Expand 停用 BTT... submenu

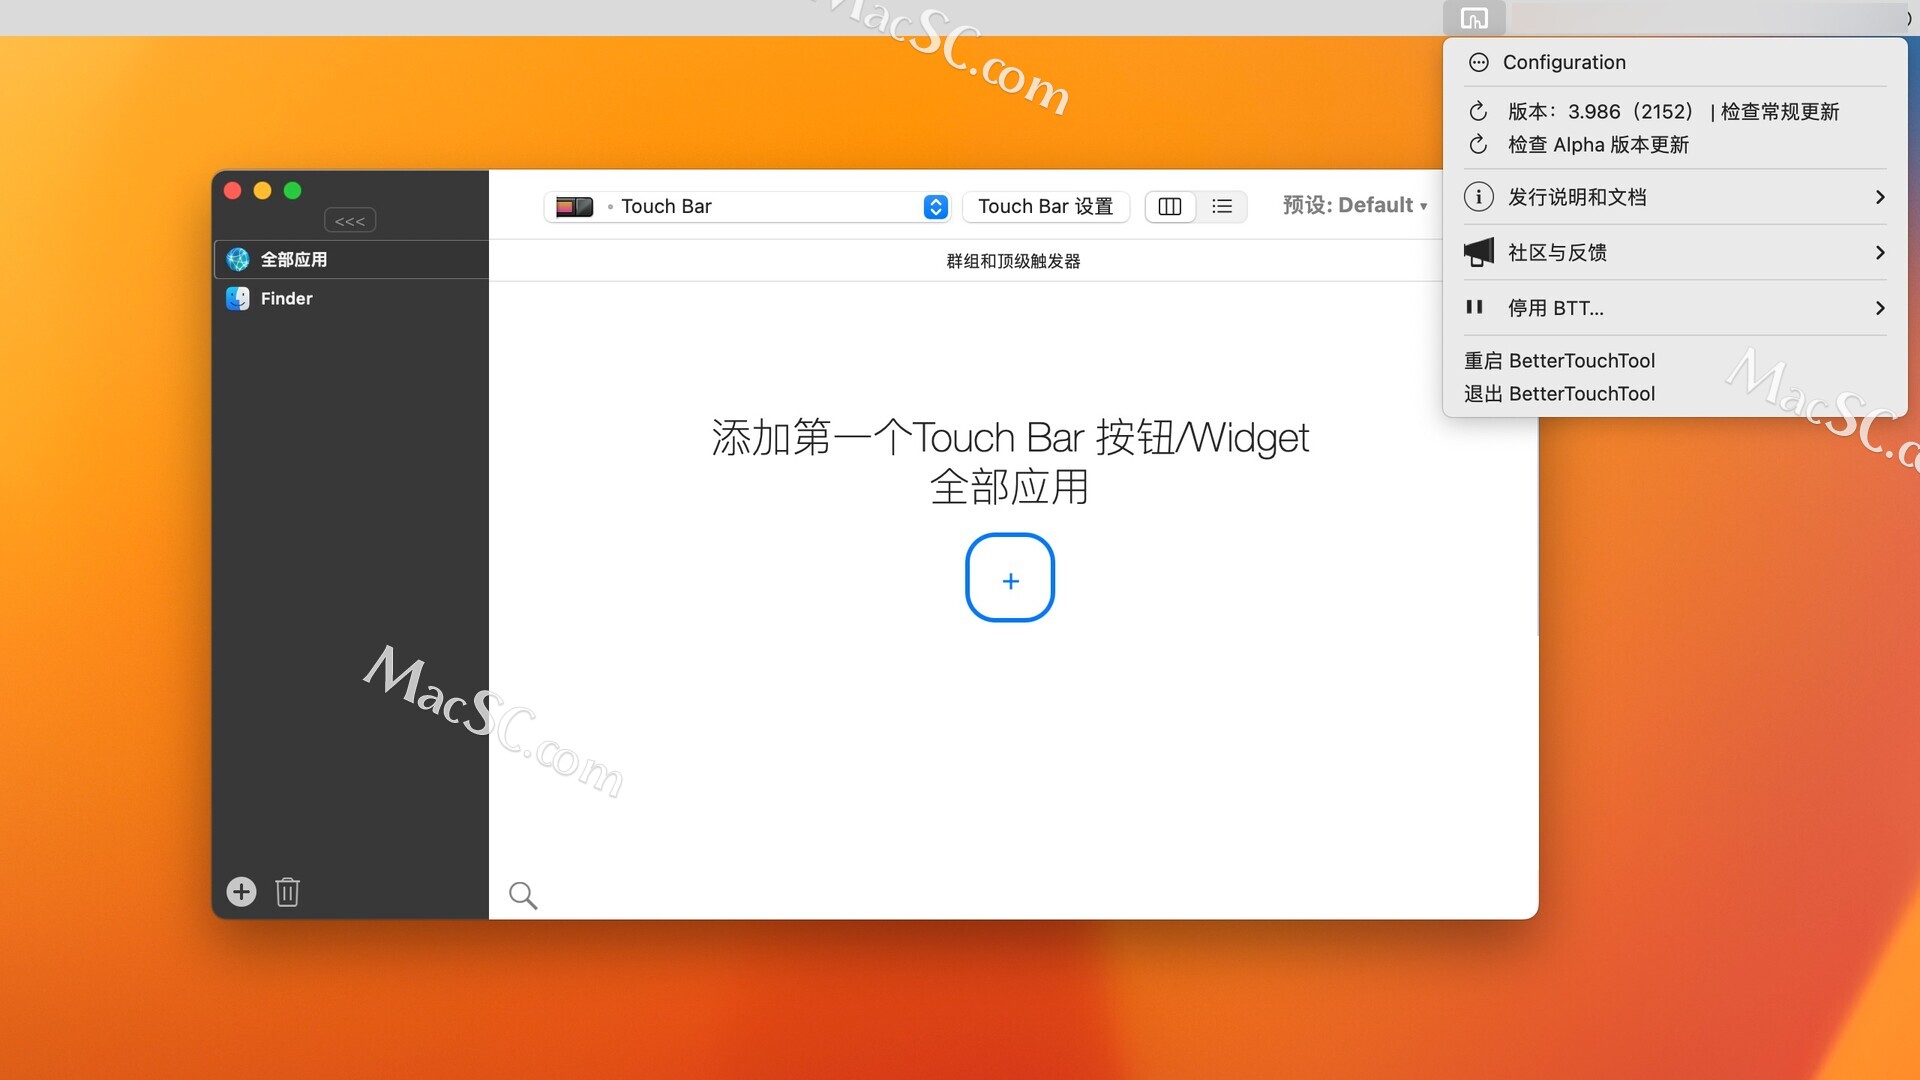pos(1675,308)
